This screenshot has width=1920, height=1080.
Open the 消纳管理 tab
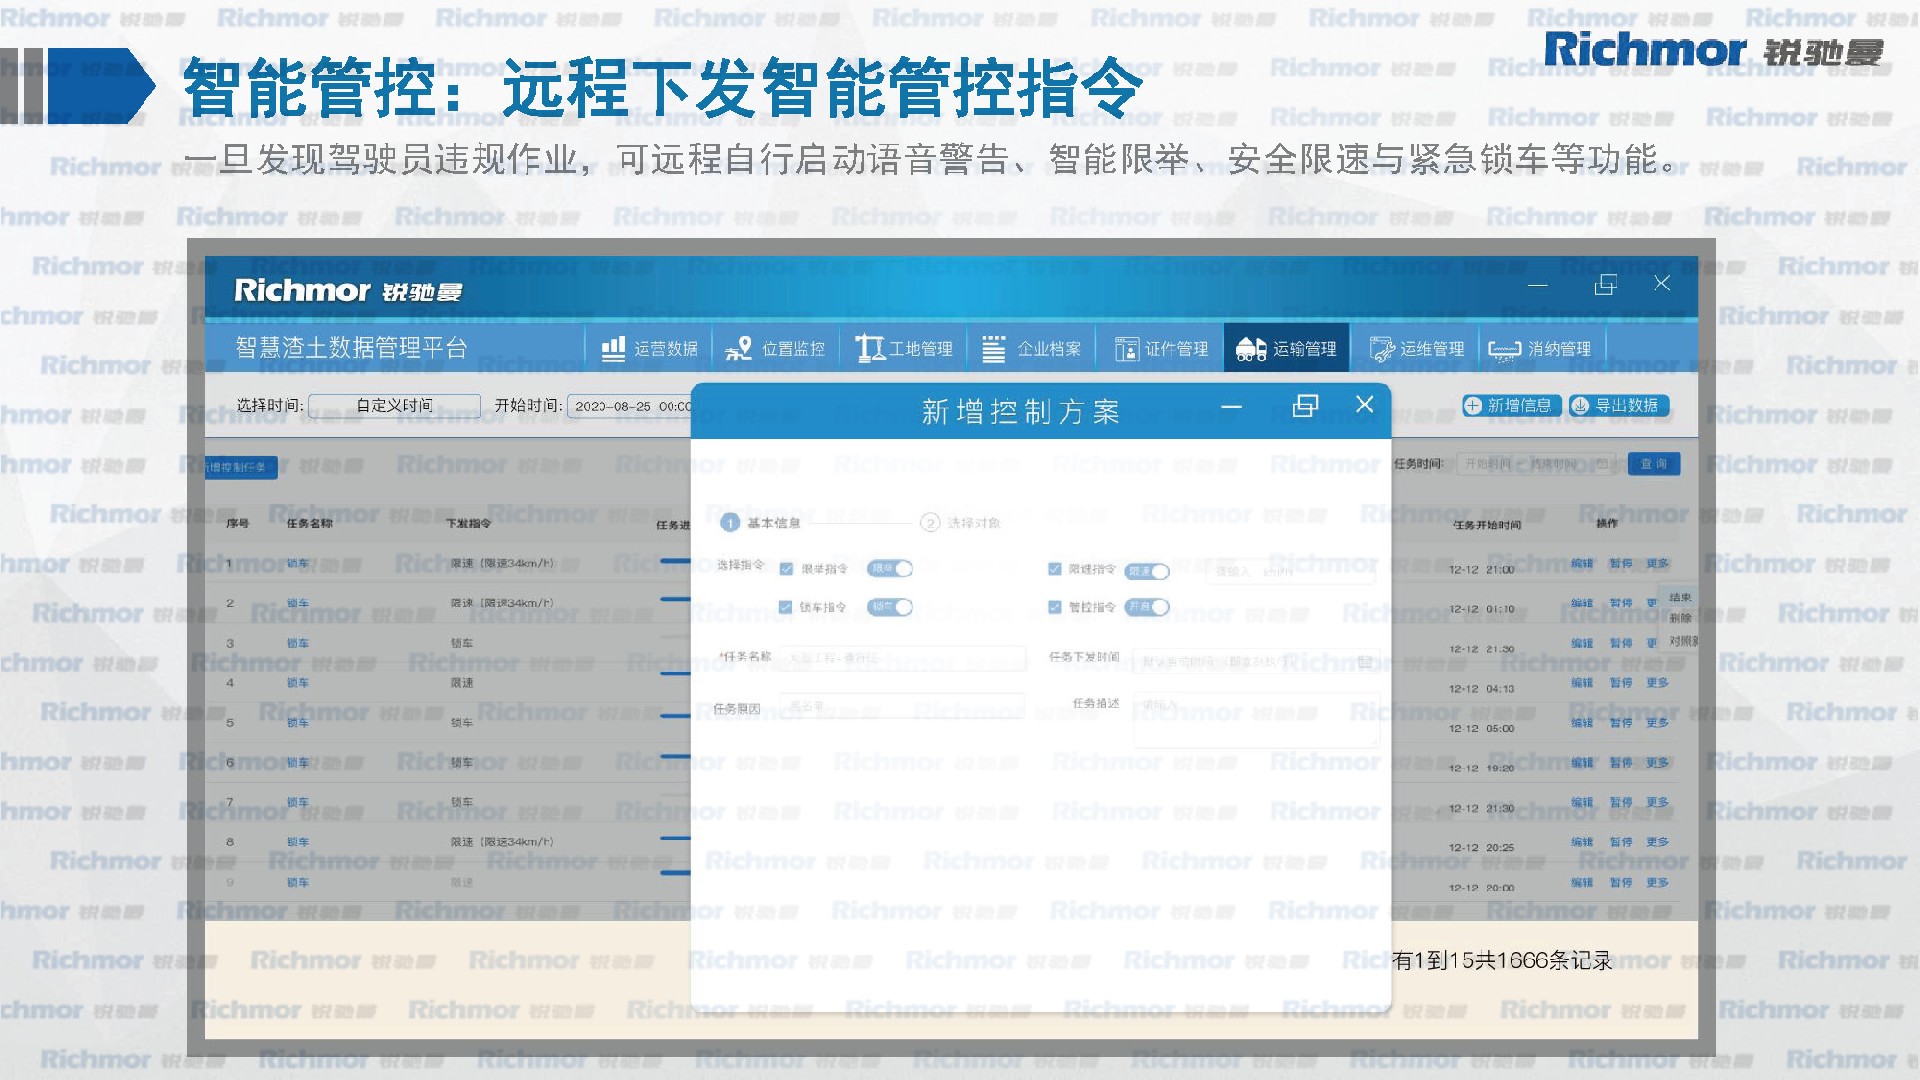point(1542,348)
